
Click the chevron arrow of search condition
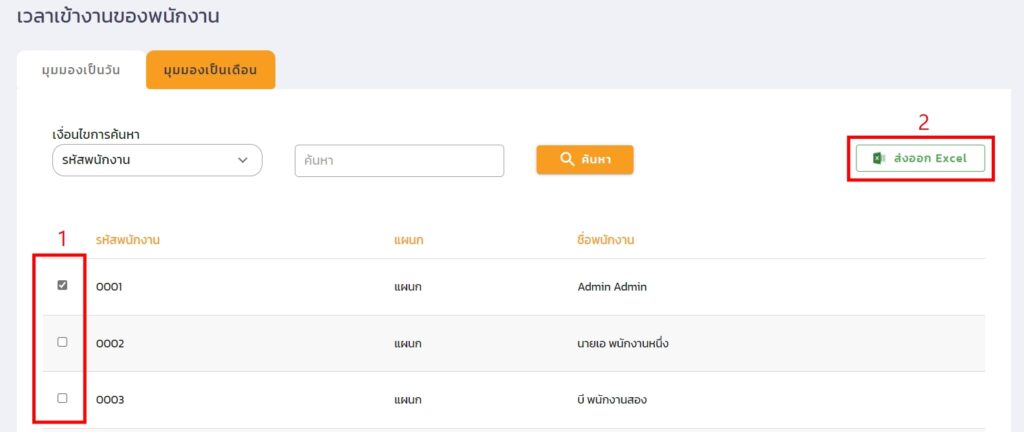(242, 160)
